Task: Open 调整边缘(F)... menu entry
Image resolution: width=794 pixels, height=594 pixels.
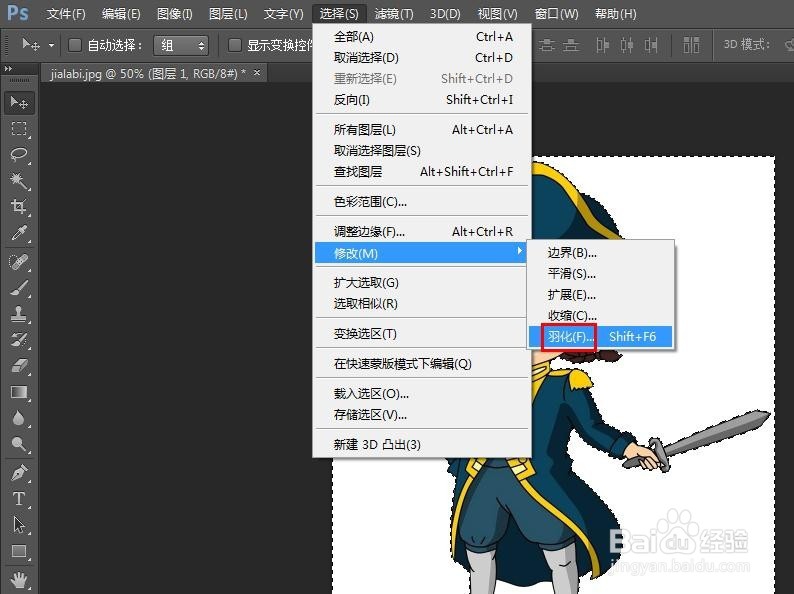Action: point(422,231)
